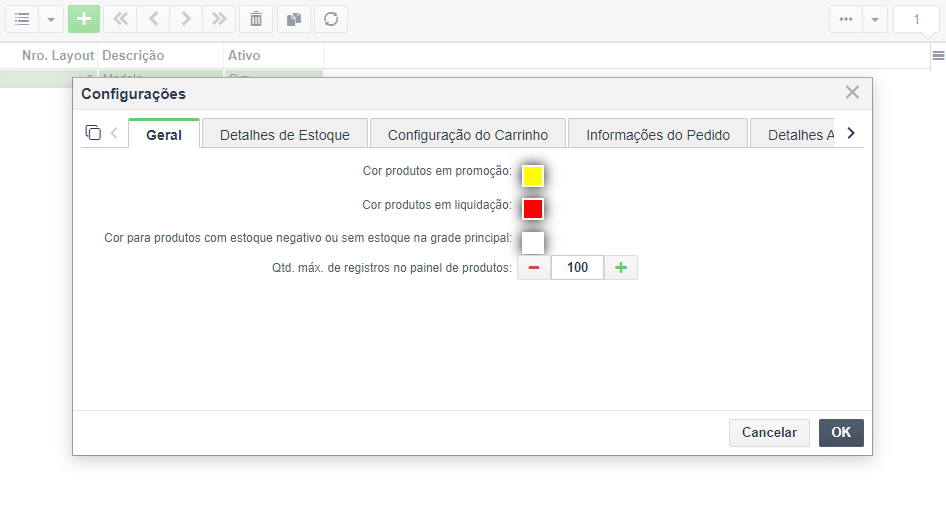Expand the list view dropdown arrow

[x=51, y=19]
